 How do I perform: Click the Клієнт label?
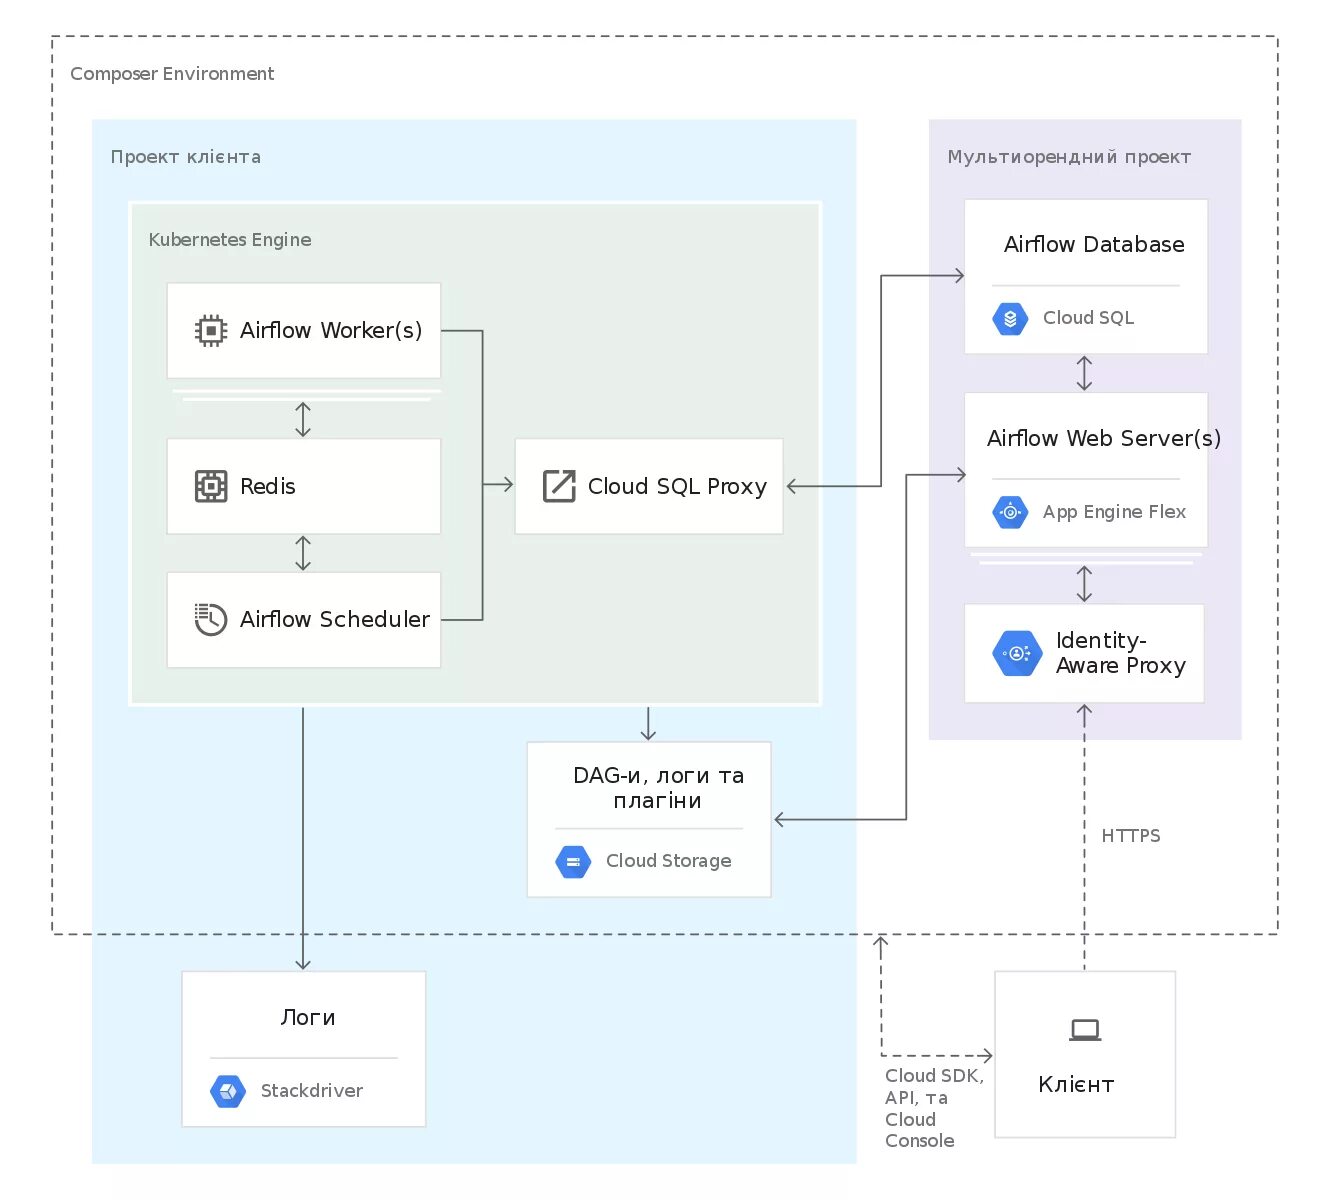1076,1085
